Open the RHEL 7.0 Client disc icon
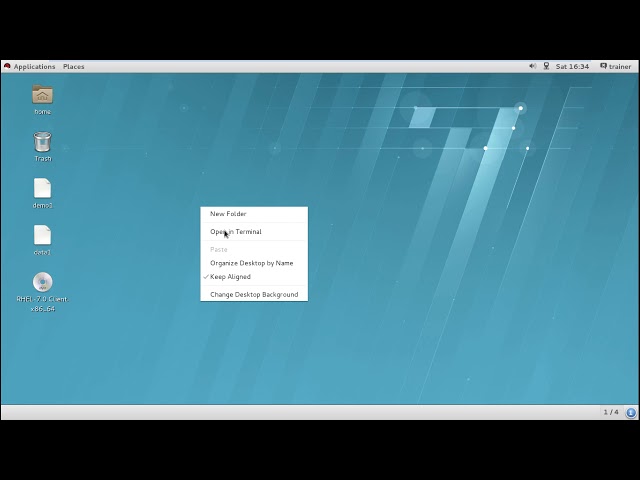 click(42, 282)
